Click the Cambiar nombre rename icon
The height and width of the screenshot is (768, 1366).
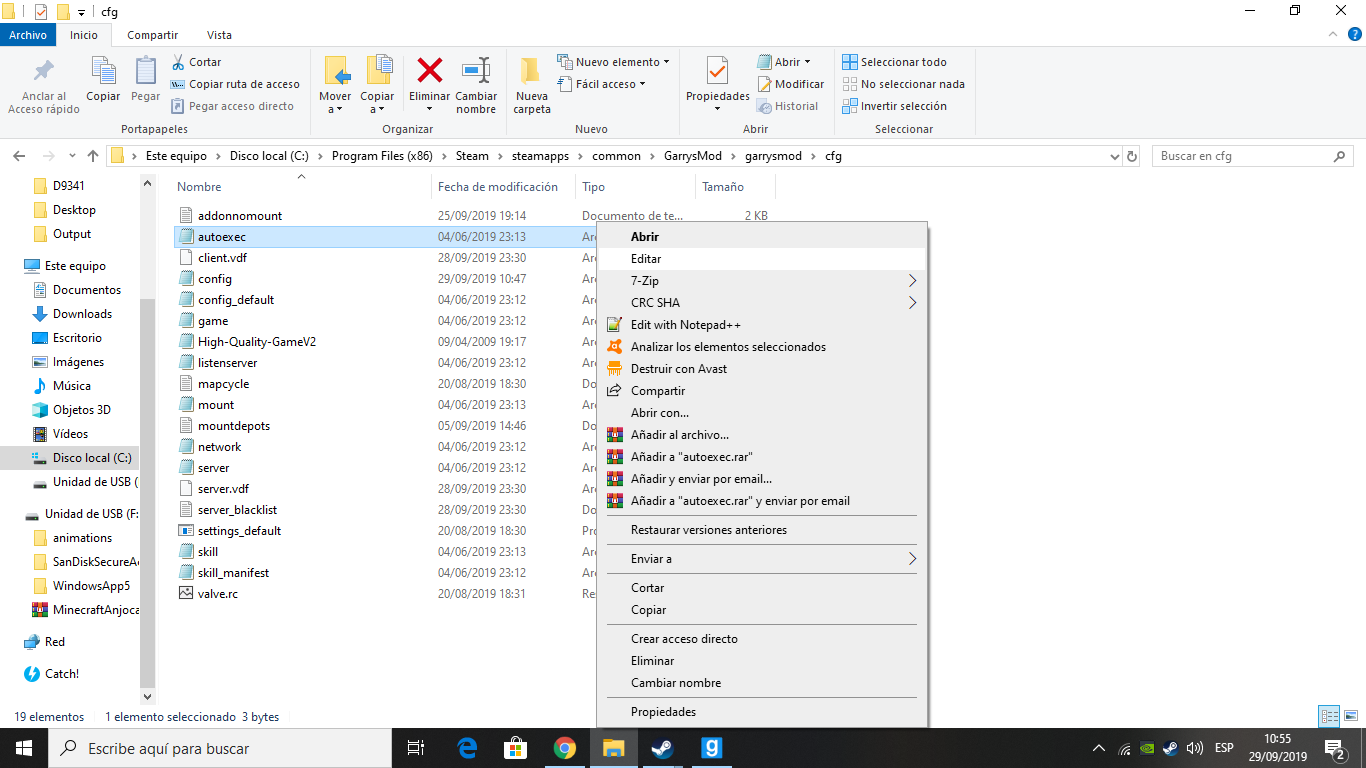476,70
